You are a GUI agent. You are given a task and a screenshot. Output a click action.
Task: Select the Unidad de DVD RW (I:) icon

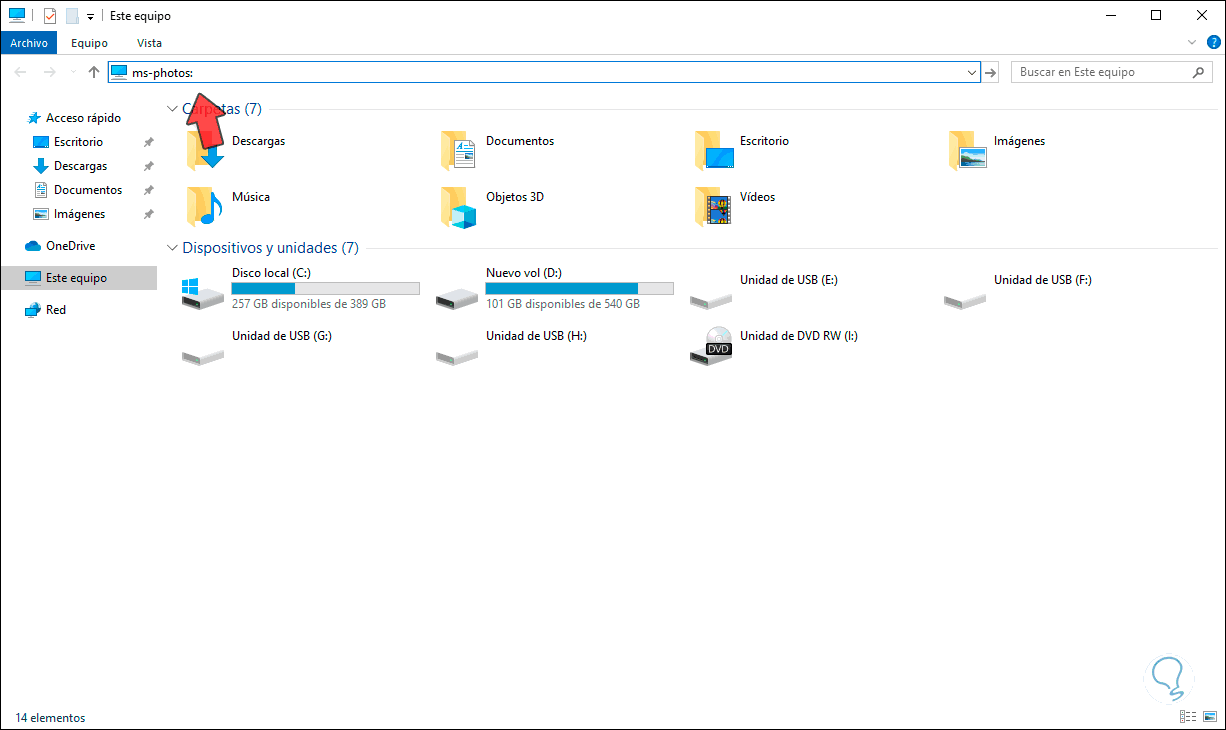712,345
